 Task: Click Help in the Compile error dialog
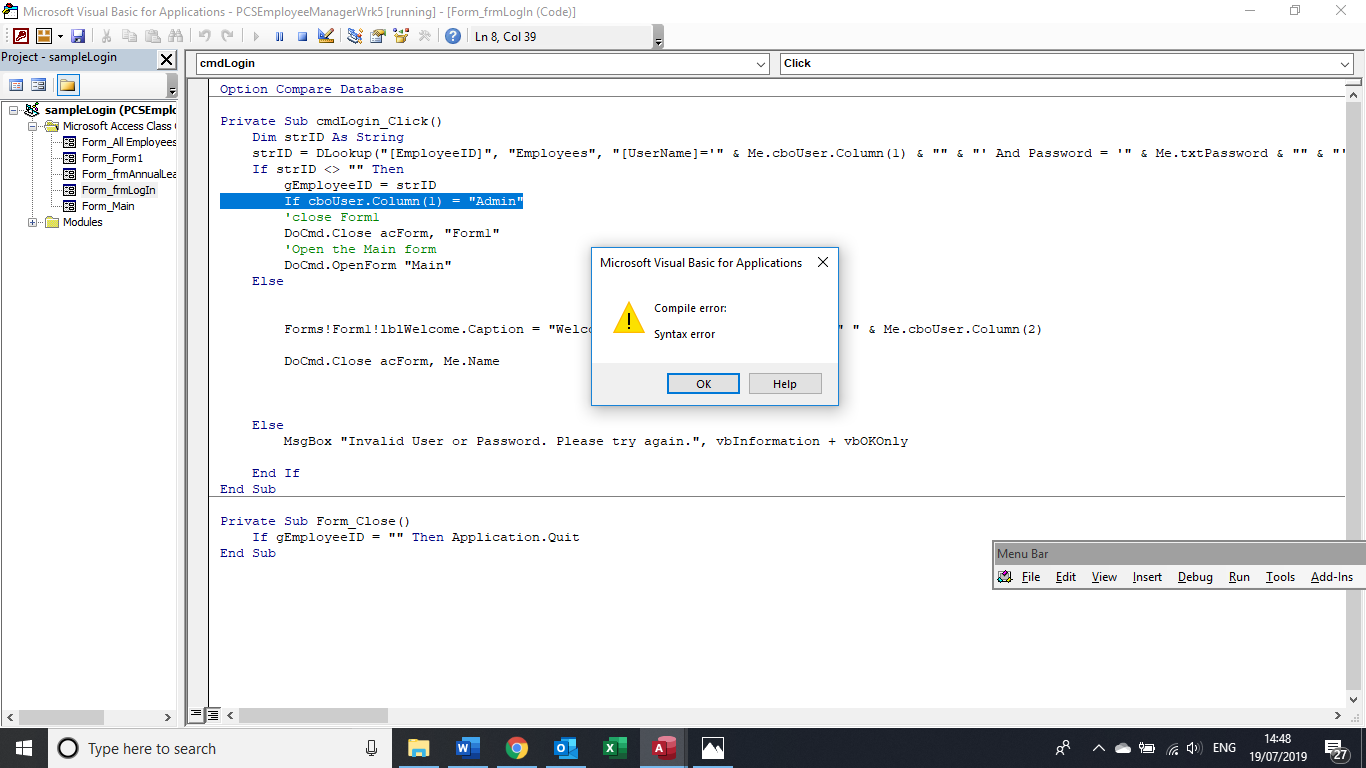click(x=785, y=384)
